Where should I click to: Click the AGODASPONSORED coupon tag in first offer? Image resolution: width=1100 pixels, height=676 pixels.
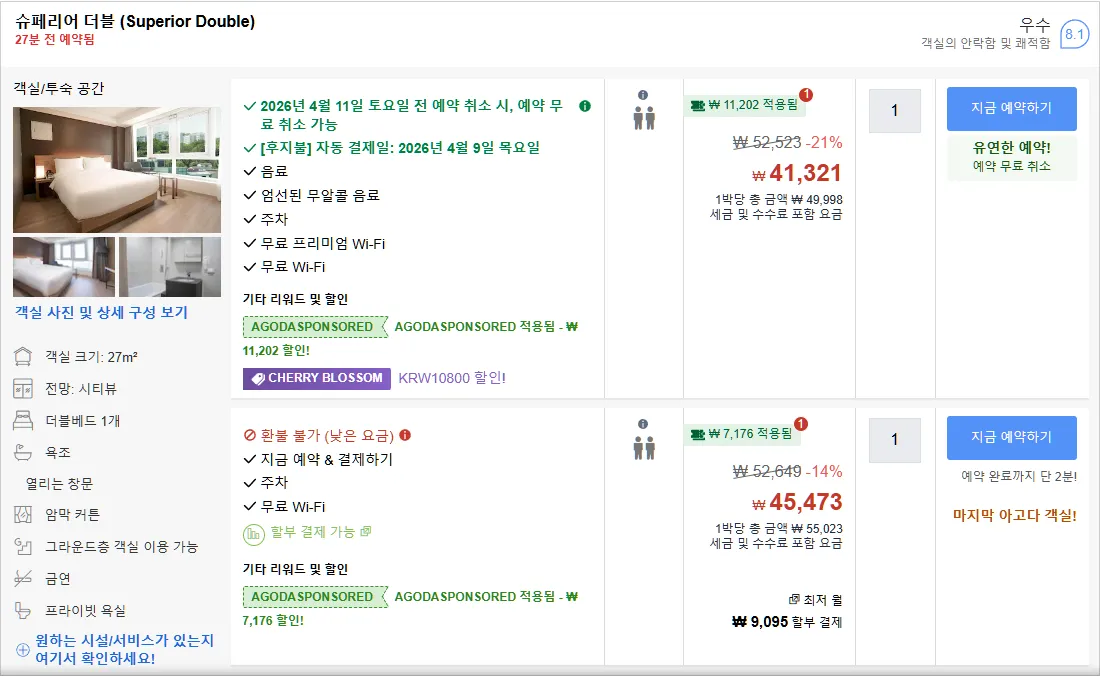coord(315,327)
